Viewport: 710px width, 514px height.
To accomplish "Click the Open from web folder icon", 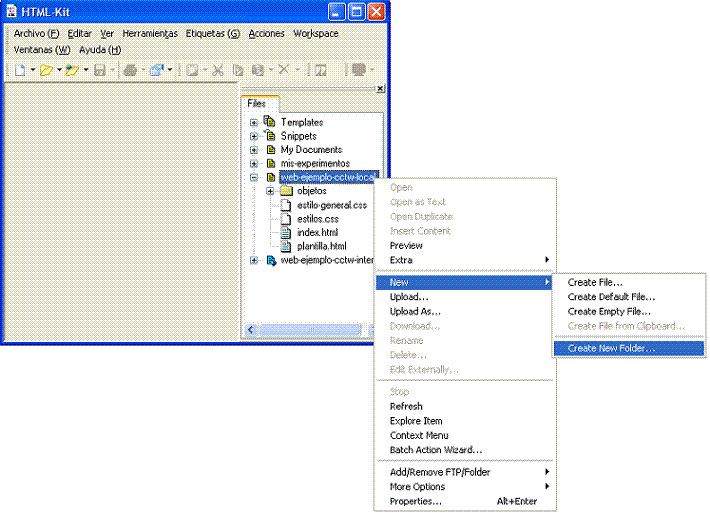I will (72, 70).
